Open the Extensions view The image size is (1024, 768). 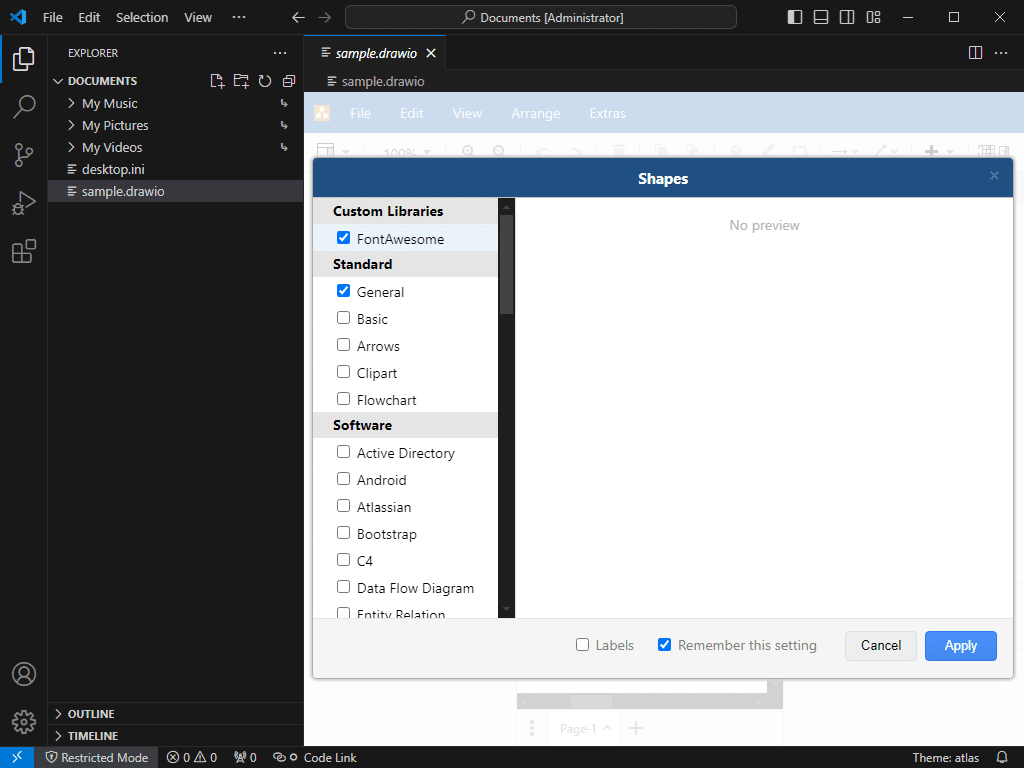click(x=24, y=251)
